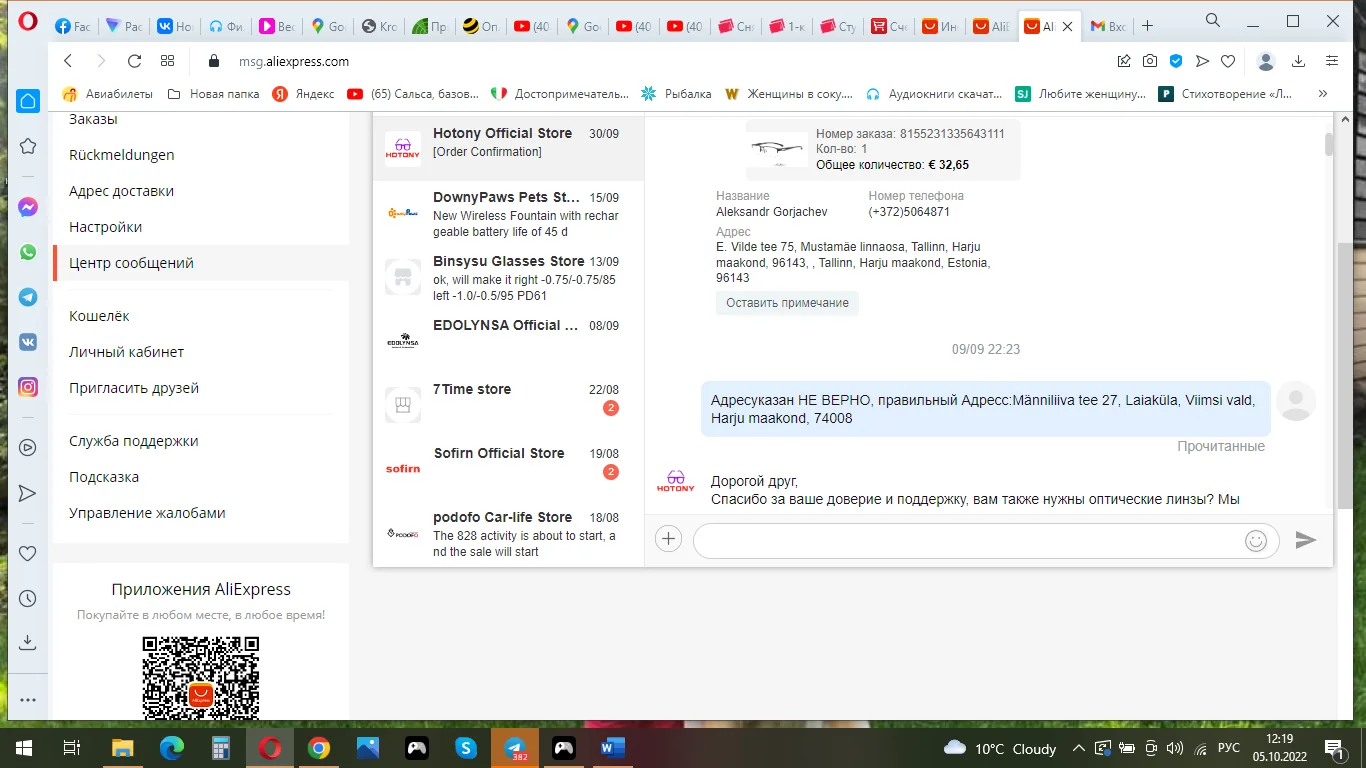Open Instagram in the Opera sidebar
Screen dimensions: 1366x768
(28, 387)
